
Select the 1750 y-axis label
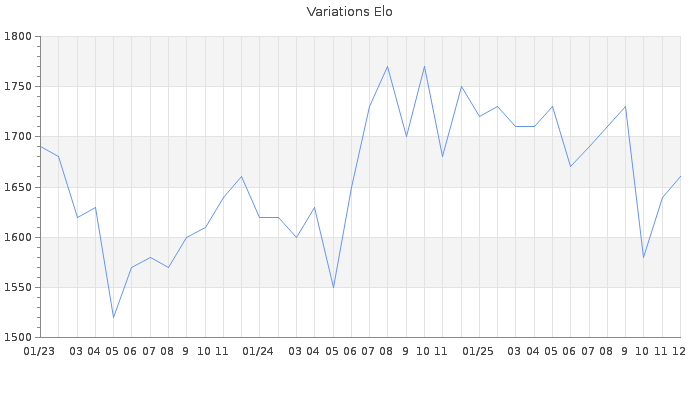click(18, 87)
